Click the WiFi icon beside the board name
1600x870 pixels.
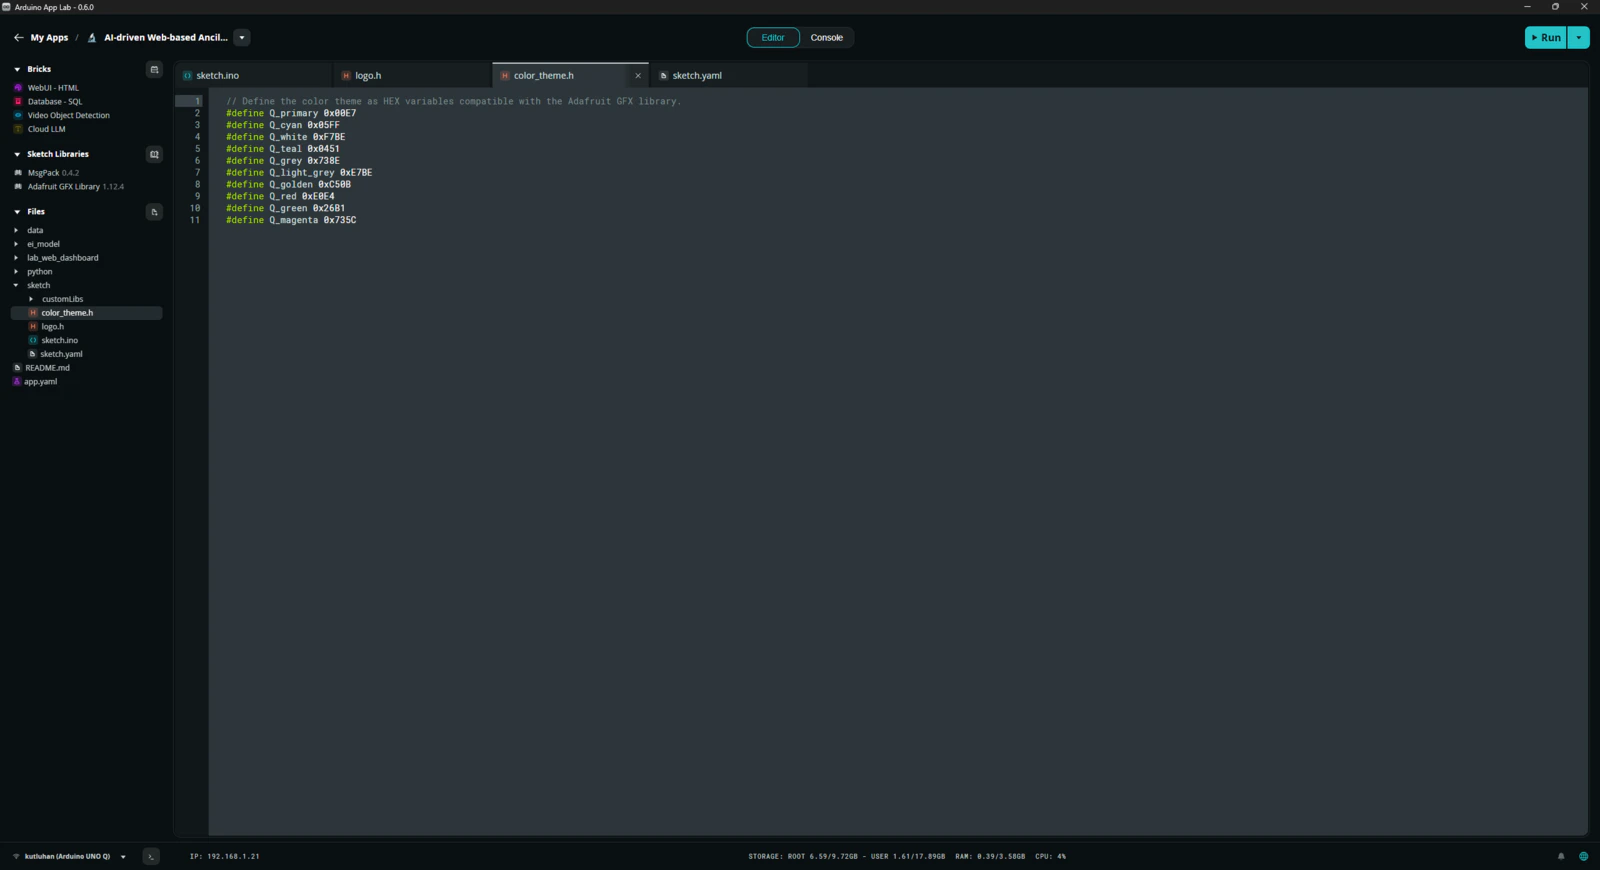tap(16, 856)
